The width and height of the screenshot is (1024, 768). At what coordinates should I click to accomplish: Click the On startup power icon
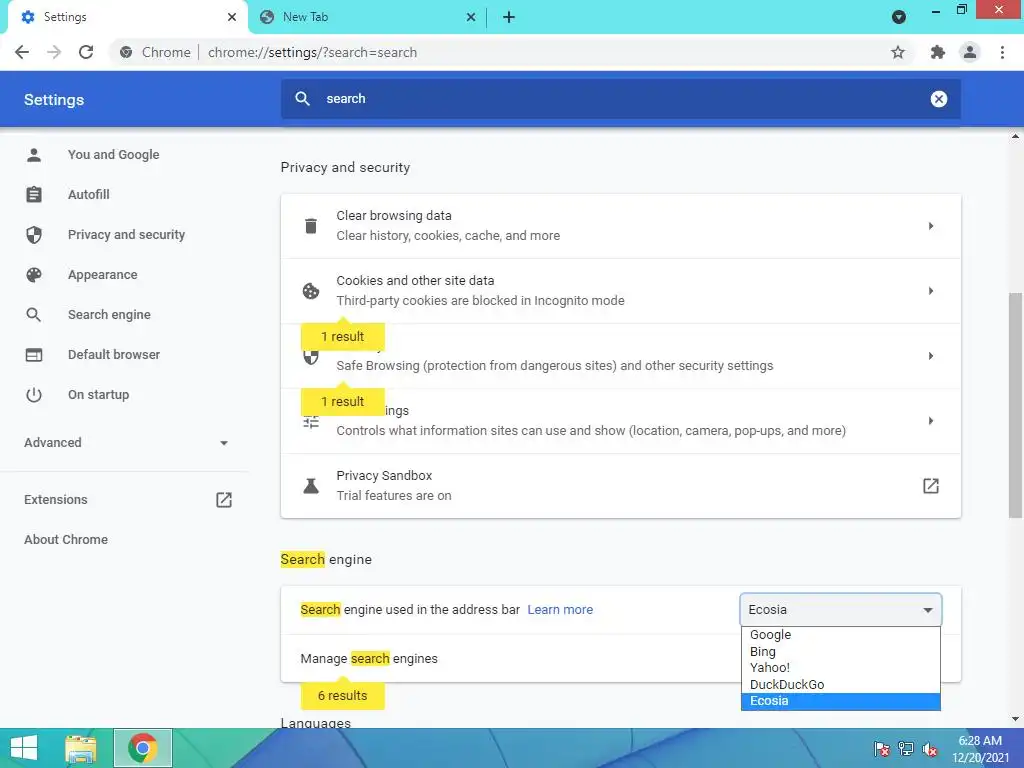[x=34, y=394]
